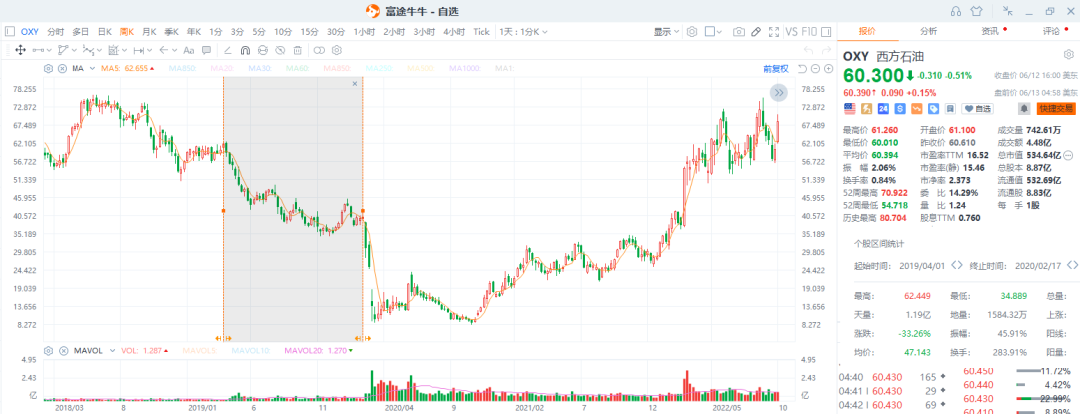
Task: Close the range selection overlay
Action: tap(355, 83)
